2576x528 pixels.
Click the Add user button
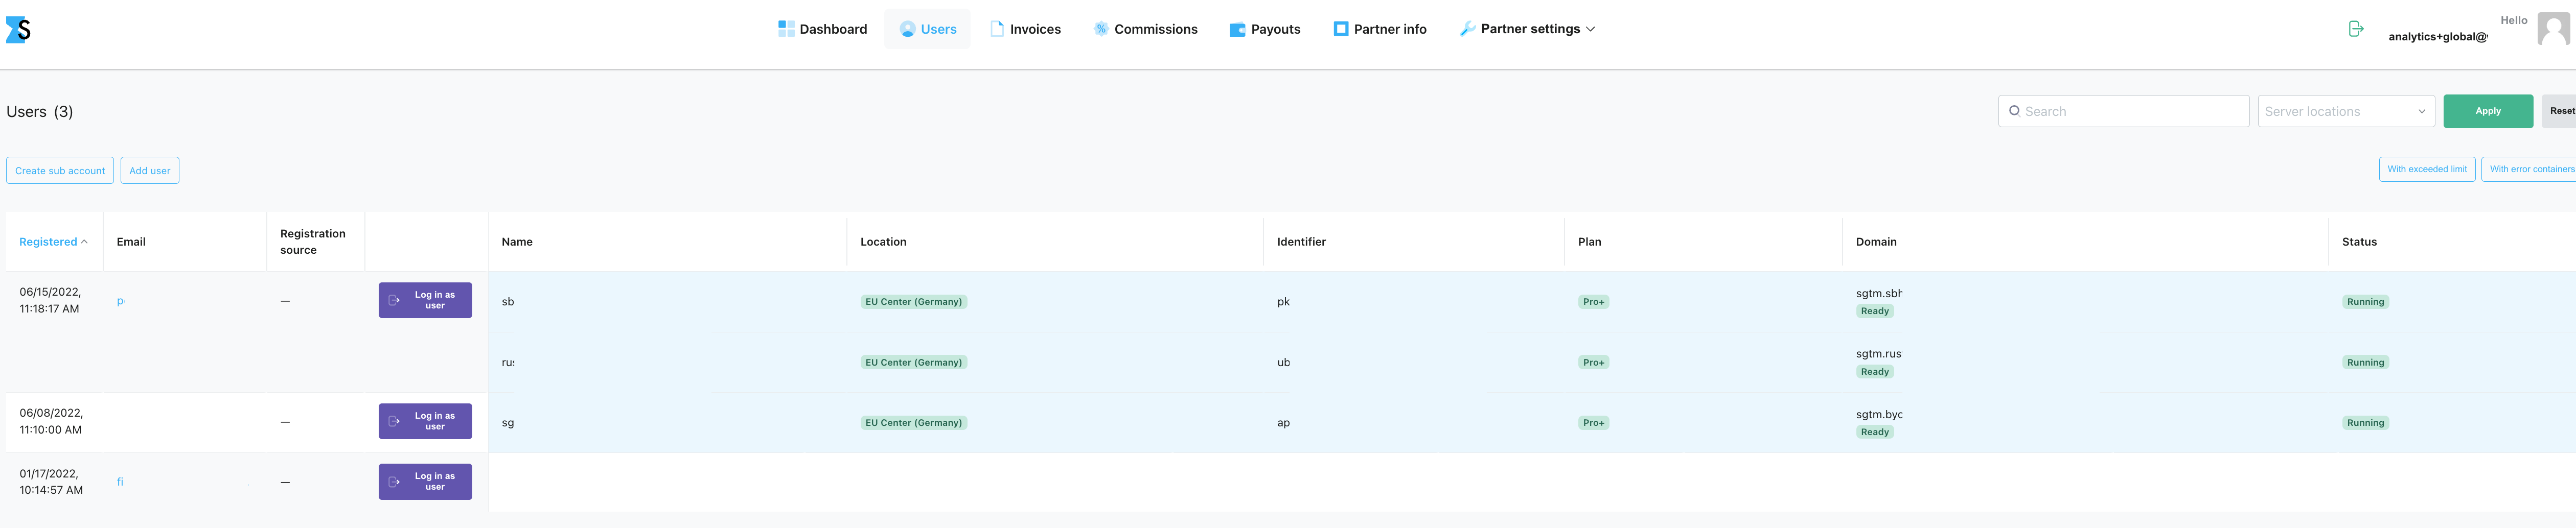150,171
